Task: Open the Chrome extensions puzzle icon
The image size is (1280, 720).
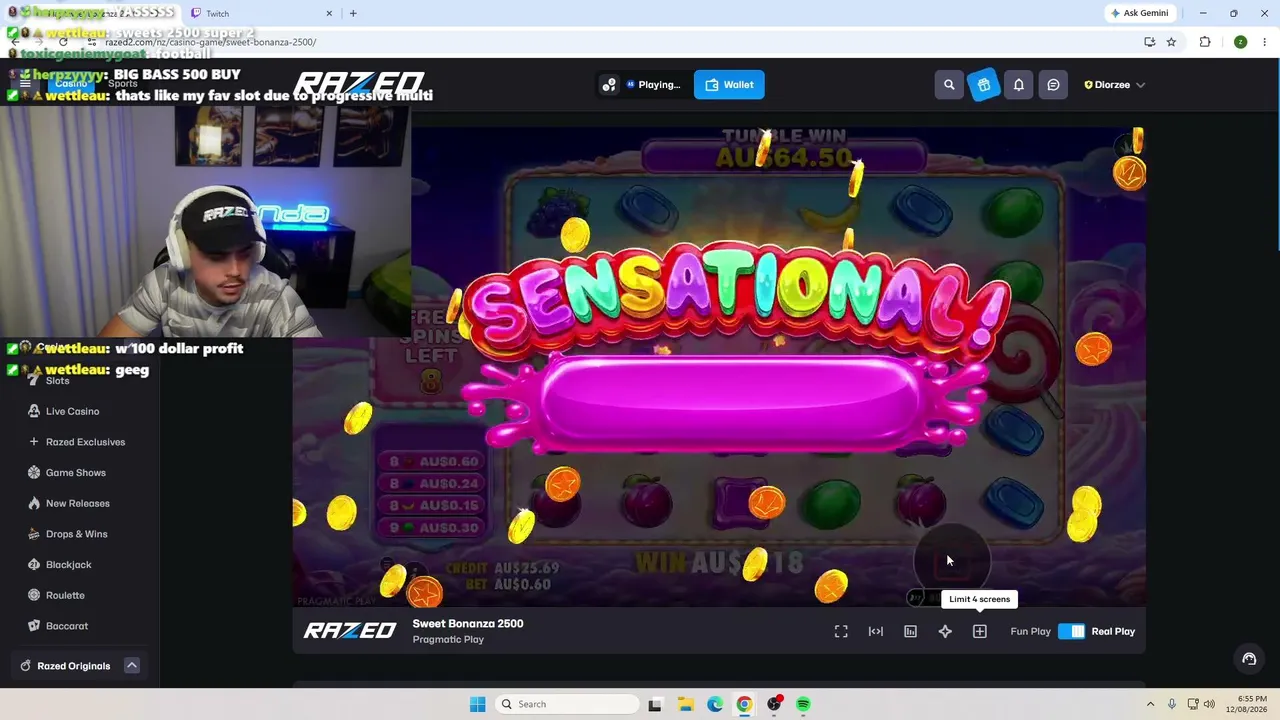Action: 1205,42
